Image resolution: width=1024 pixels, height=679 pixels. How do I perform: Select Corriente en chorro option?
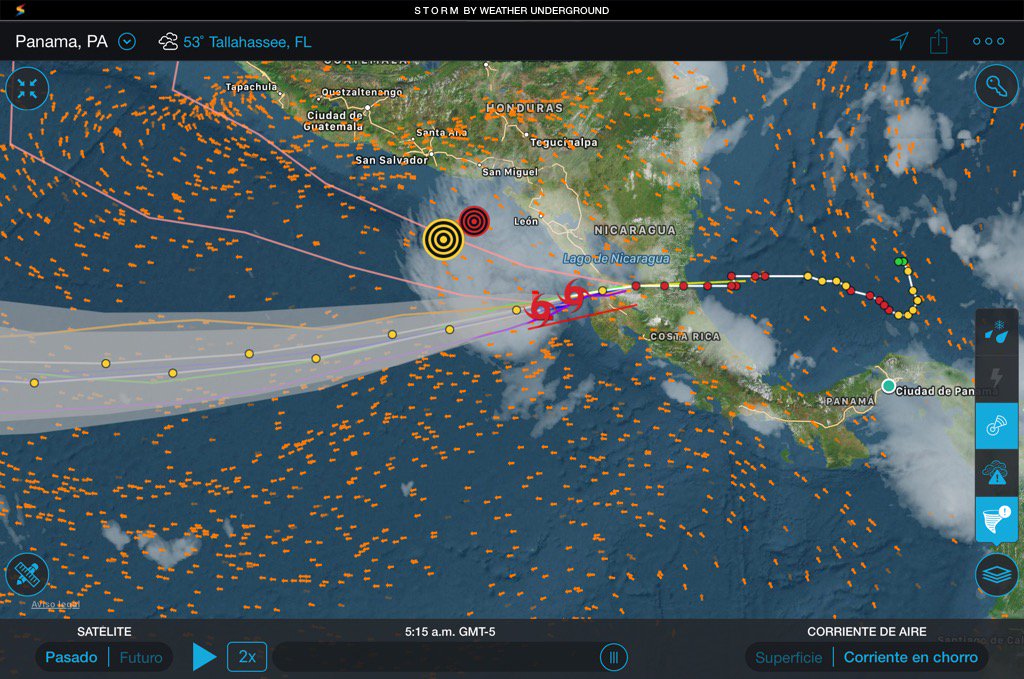click(x=910, y=657)
